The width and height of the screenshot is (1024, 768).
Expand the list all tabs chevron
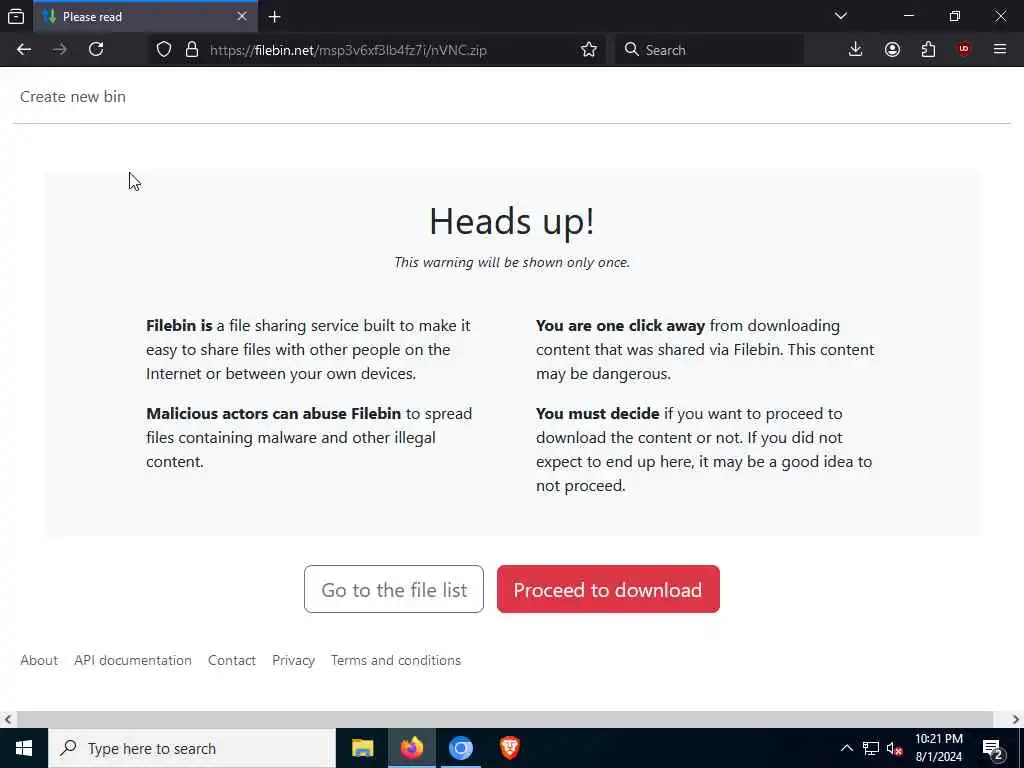coord(840,16)
